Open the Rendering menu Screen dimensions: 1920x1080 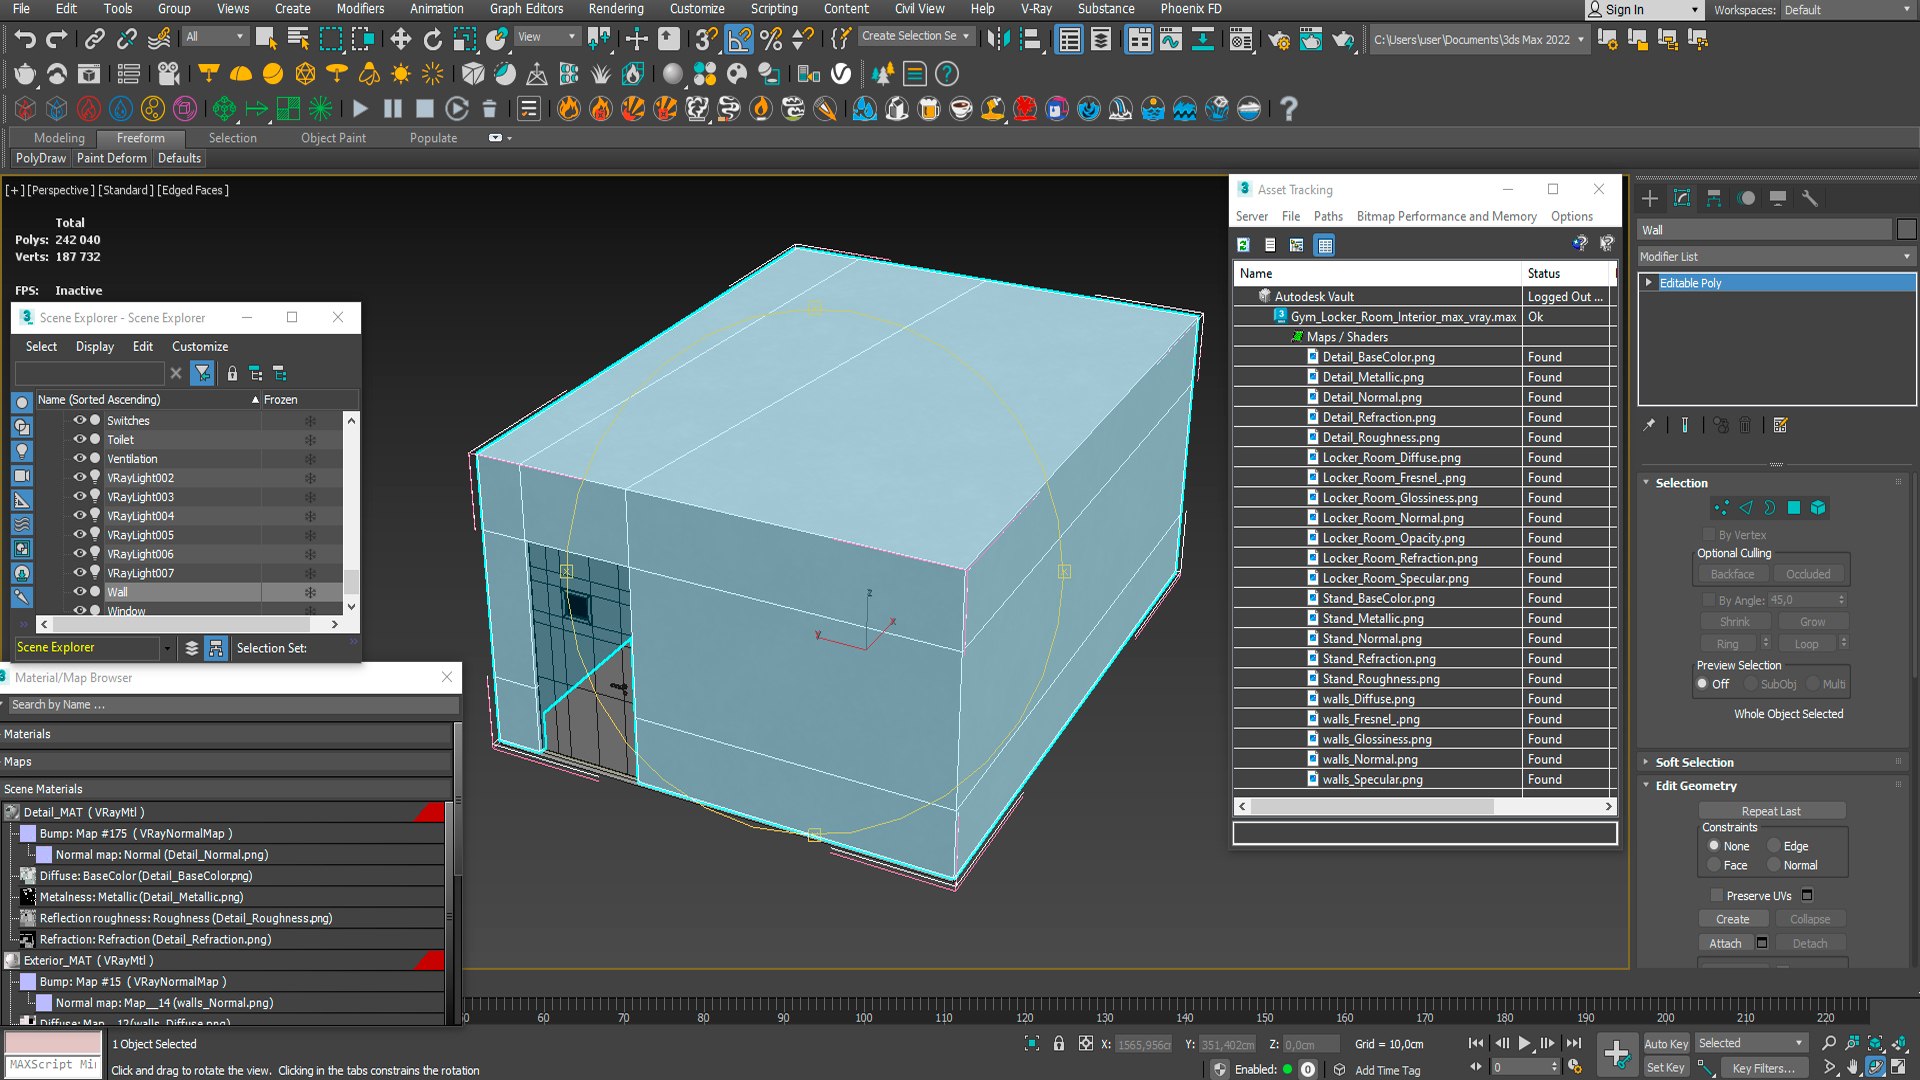(616, 8)
